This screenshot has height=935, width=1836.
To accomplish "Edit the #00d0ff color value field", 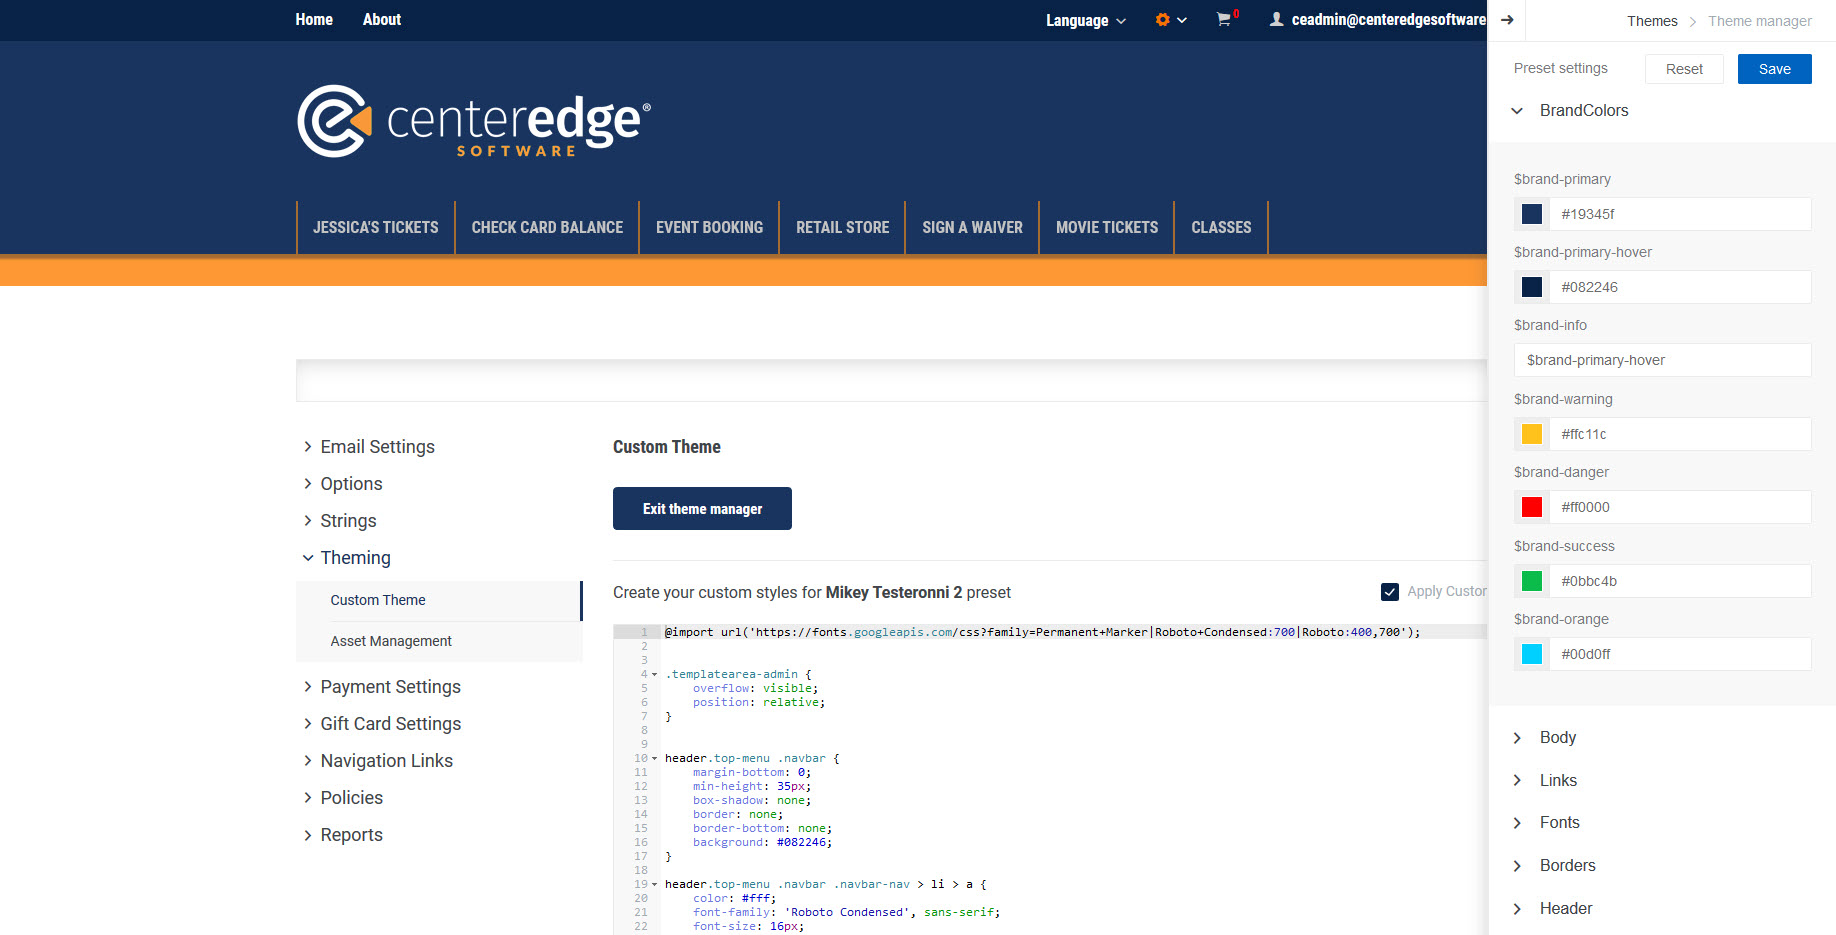I will 1680,654.
